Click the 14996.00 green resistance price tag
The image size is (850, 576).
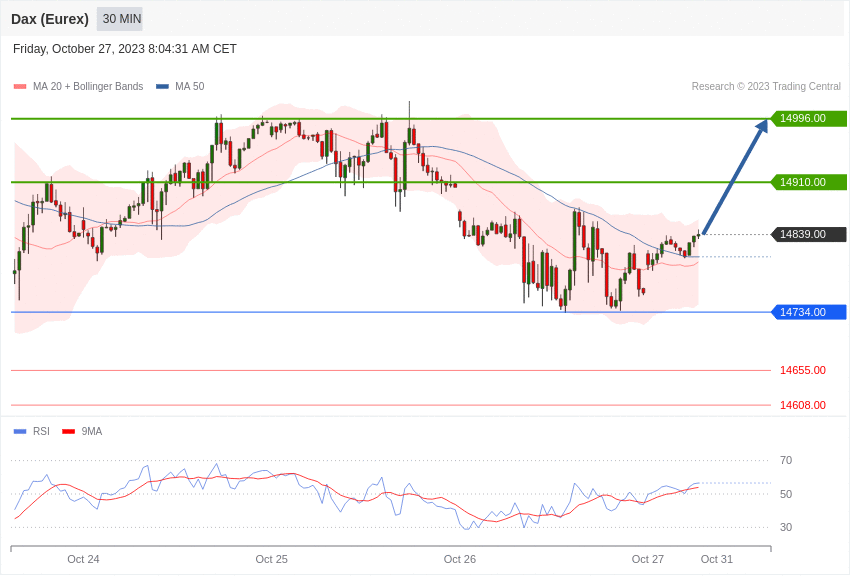click(808, 118)
